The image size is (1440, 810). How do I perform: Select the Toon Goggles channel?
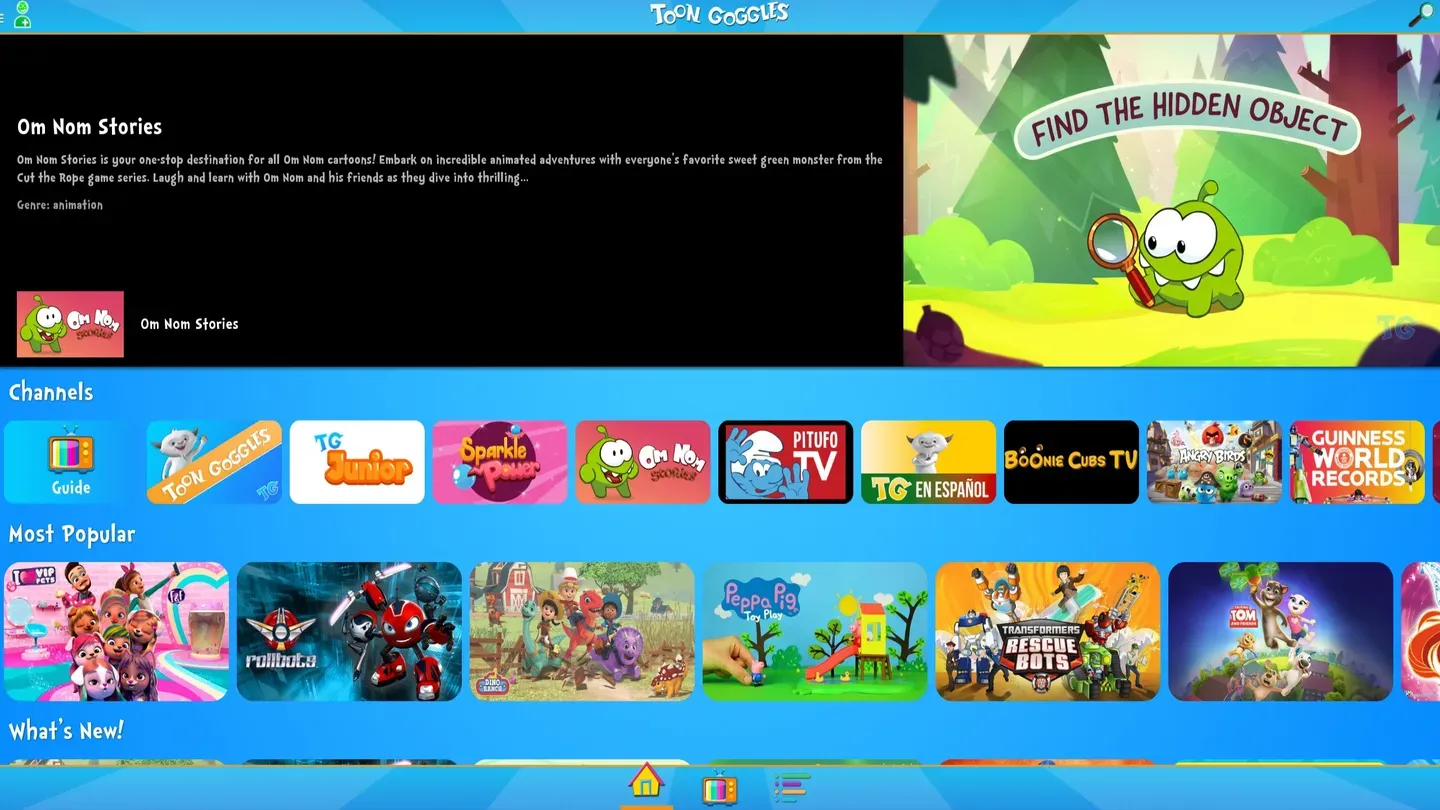click(214, 462)
